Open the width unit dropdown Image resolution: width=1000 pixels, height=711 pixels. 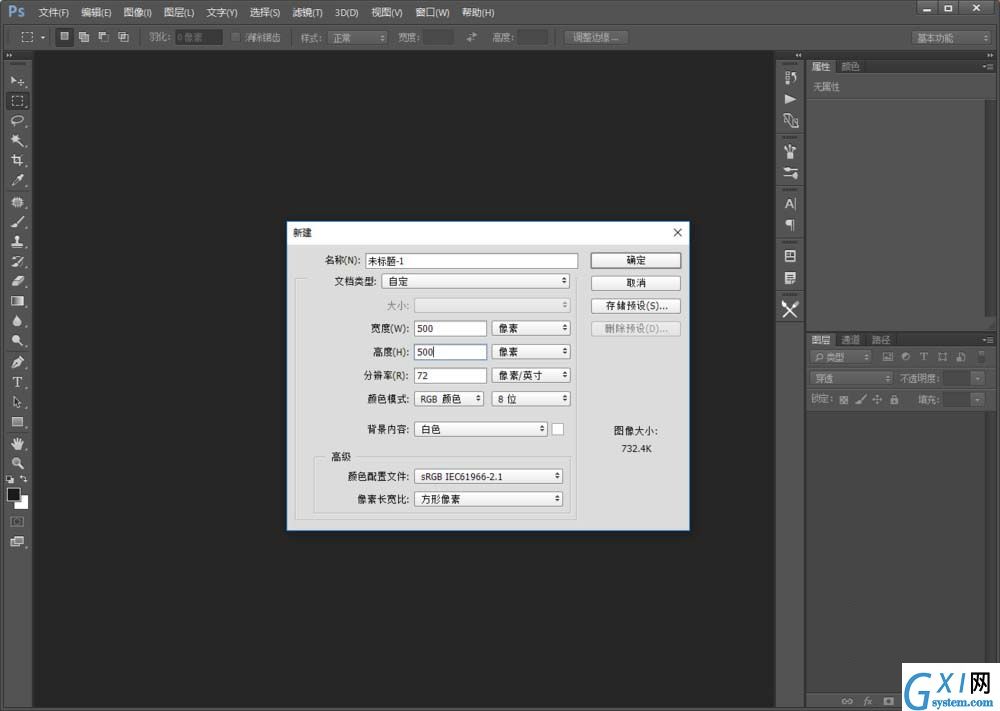click(531, 328)
